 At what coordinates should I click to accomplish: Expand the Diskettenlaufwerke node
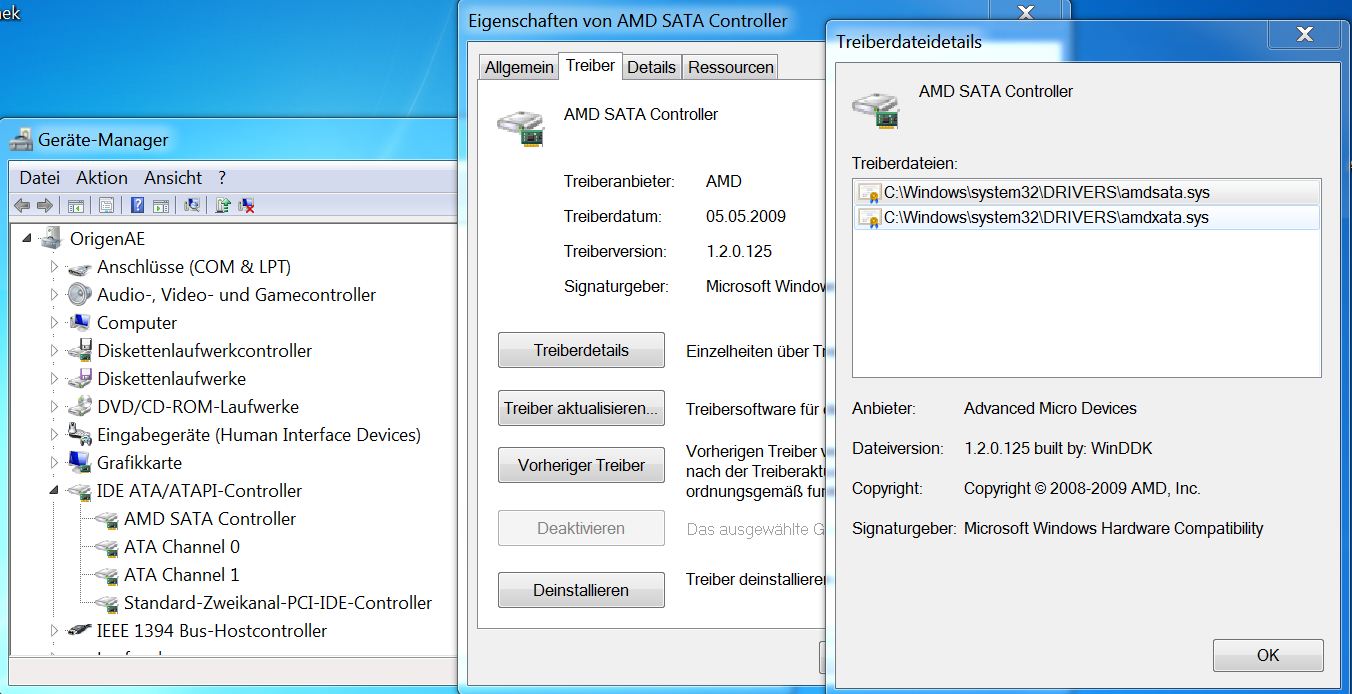[55, 379]
